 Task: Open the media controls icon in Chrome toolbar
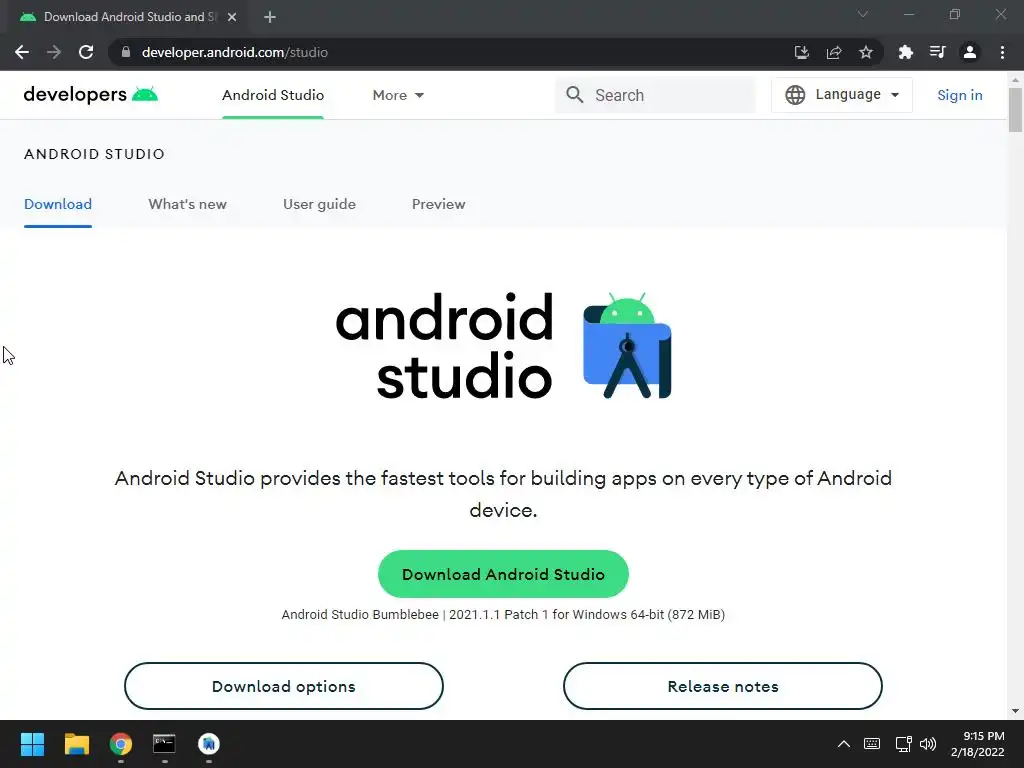click(937, 52)
